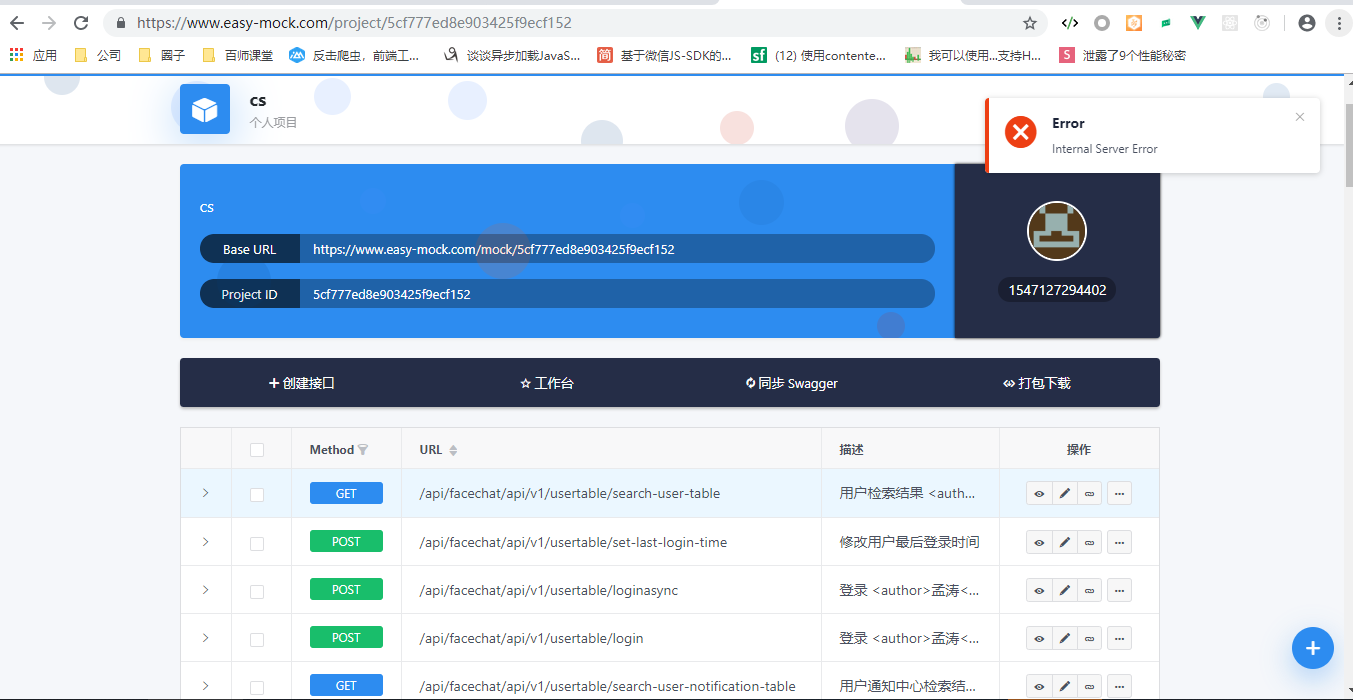Open the Method filter funnel icon
Image resolution: width=1353 pixels, height=700 pixels.
pos(366,449)
